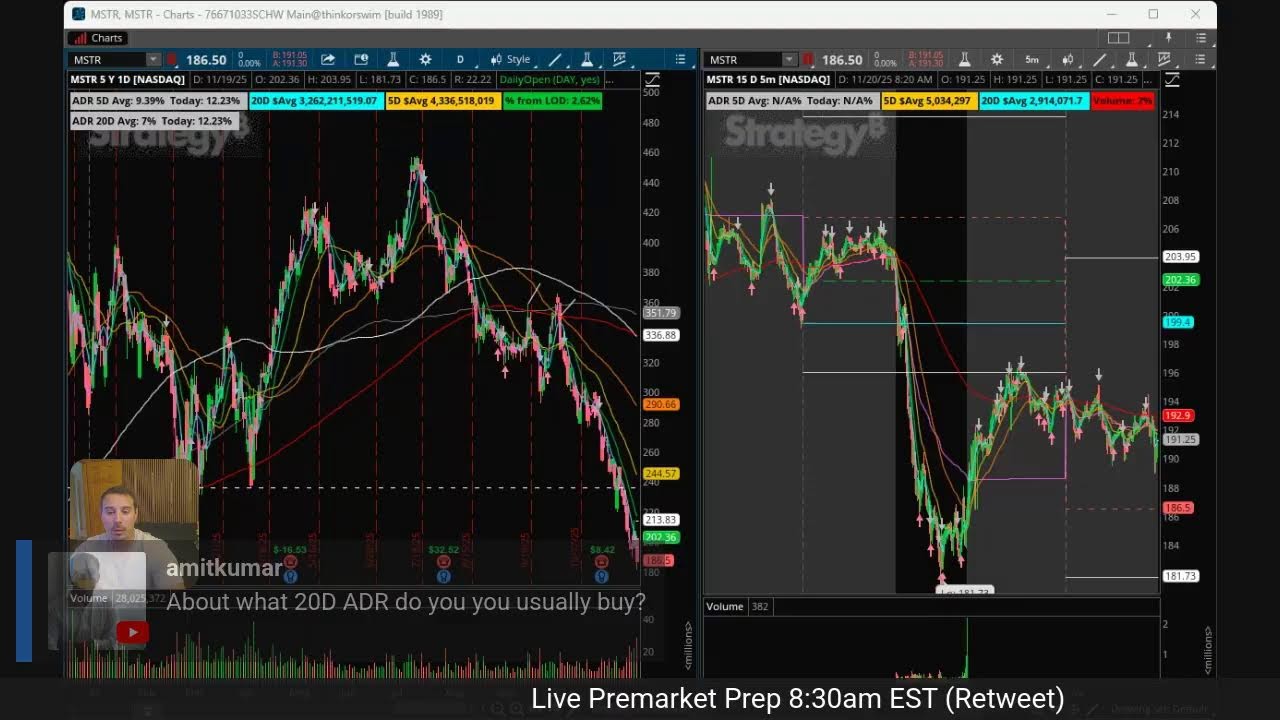Image resolution: width=1280 pixels, height=720 pixels.
Task: Open right chart settings gear
Action: (997, 60)
